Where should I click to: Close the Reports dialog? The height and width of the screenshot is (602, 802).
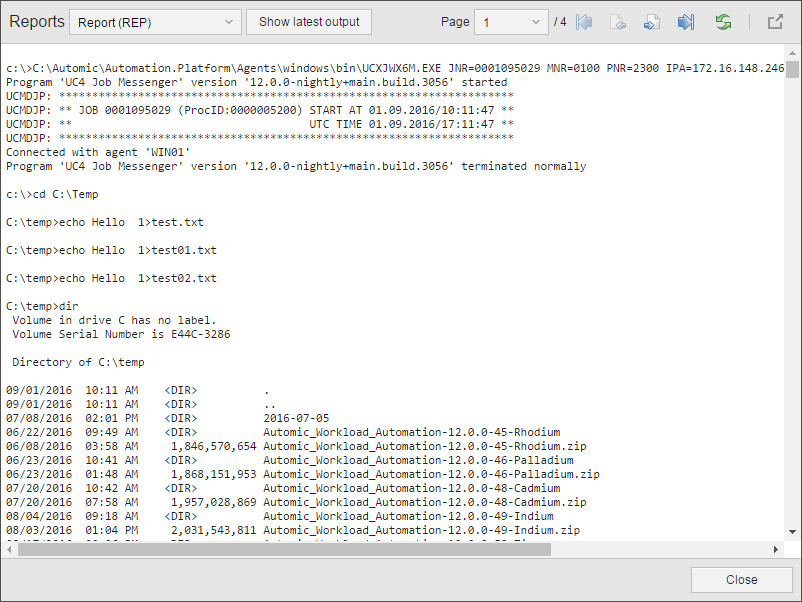(742, 579)
